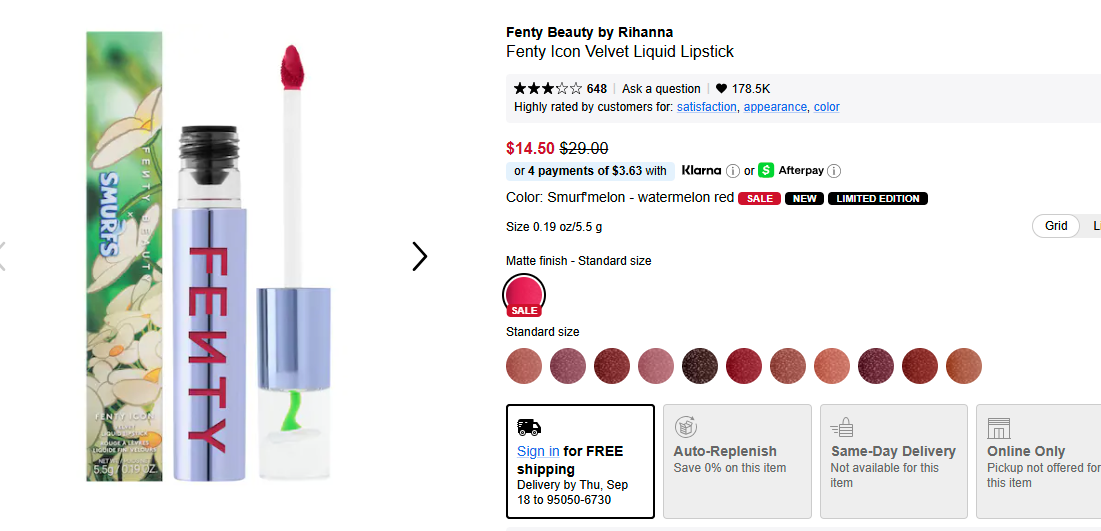1101x531 pixels.
Task: Click Sign in for free shipping
Action: [x=538, y=452]
